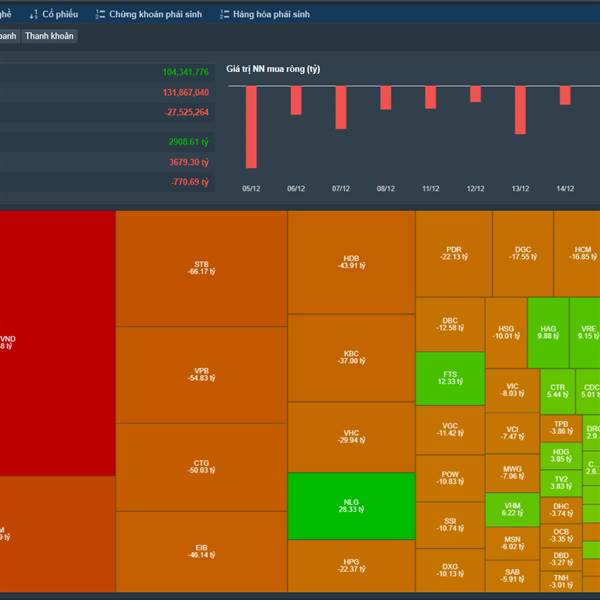Click the MWG -7.06 tỷ tile

pyautogui.click(x=512, y=473)
